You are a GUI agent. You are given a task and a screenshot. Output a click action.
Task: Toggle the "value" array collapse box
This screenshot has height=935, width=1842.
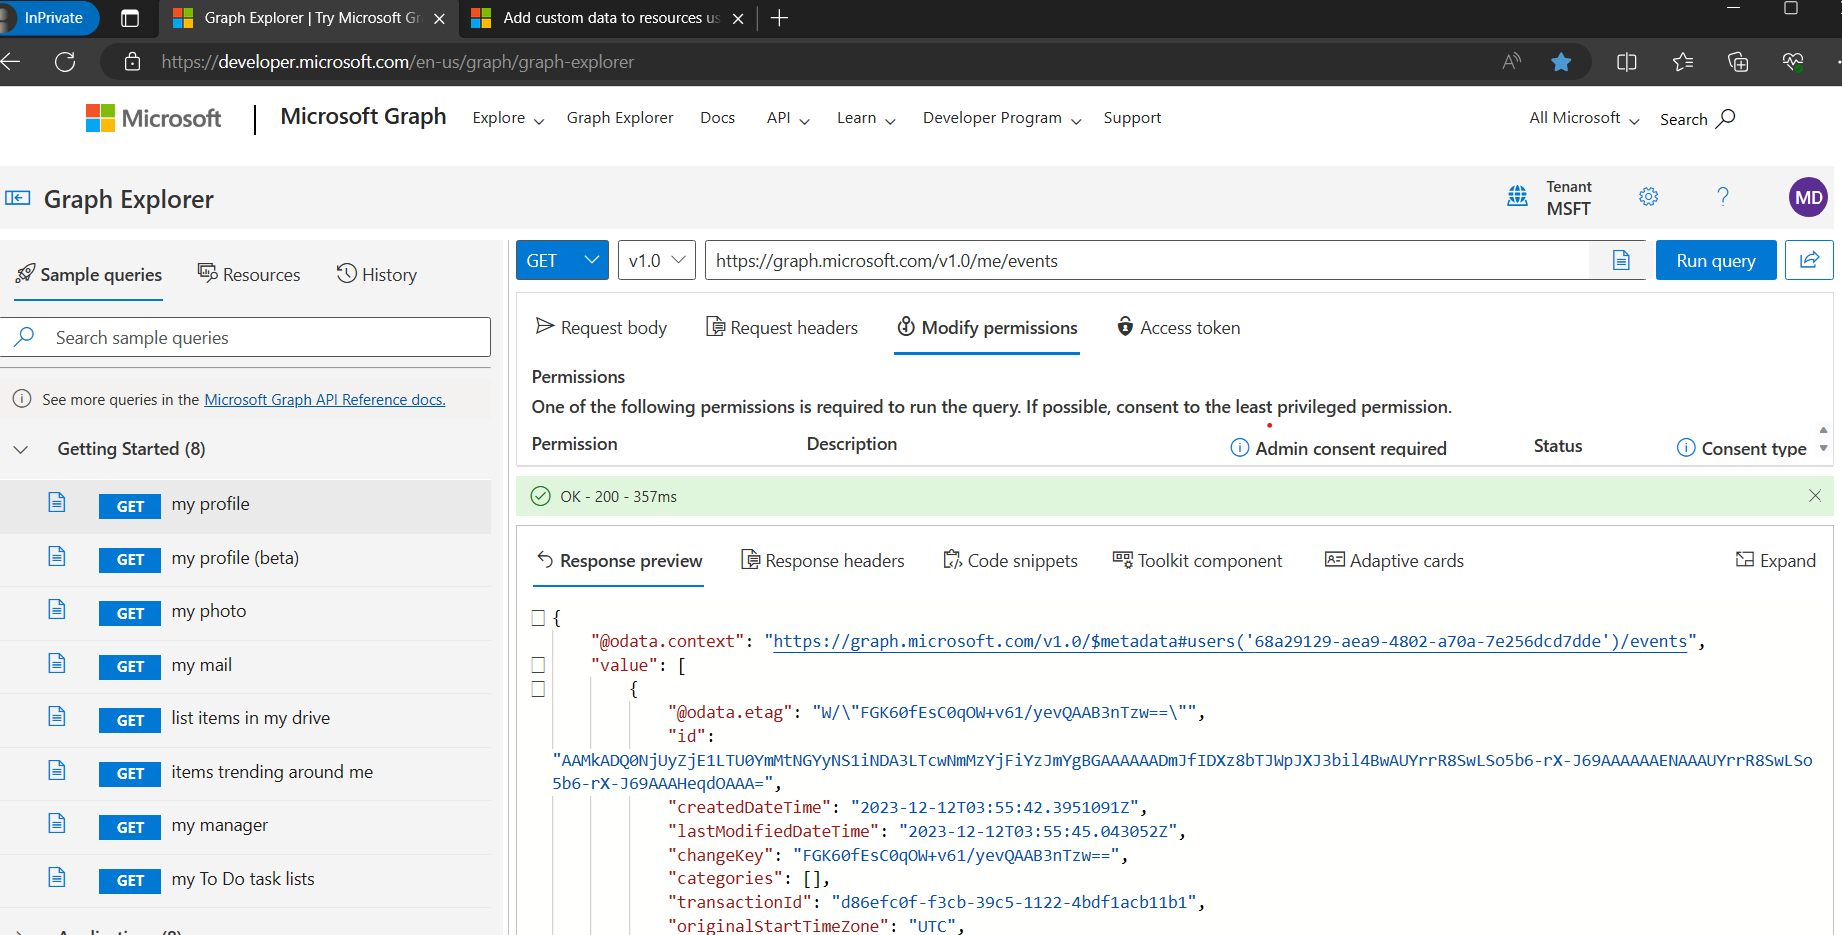[x=538, y=665]
